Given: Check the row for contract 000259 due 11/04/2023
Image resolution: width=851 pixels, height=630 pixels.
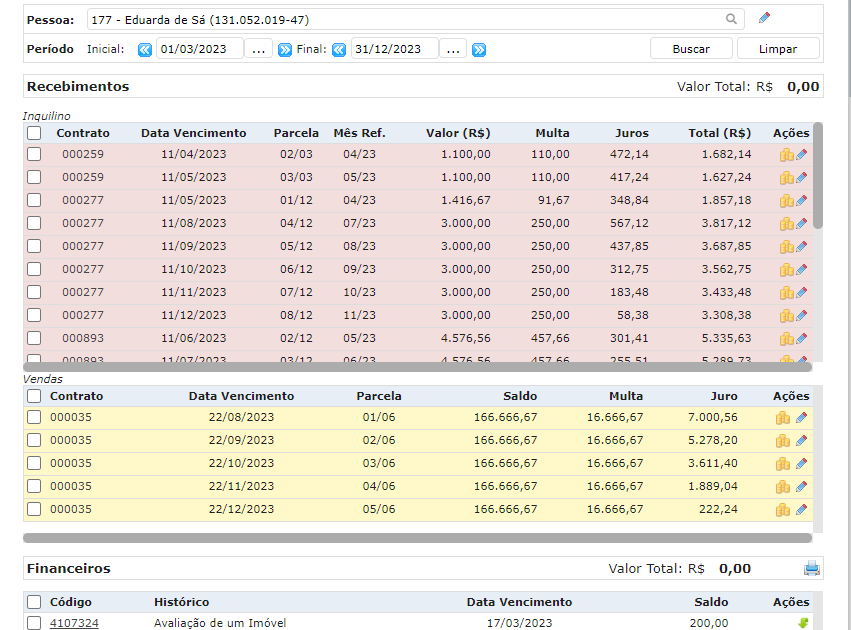Looking at the screenshot, I should click(34, 154).
